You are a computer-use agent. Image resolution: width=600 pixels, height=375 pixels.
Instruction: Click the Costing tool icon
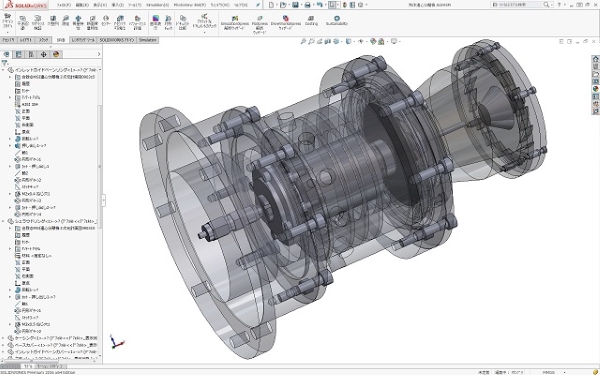311,20
